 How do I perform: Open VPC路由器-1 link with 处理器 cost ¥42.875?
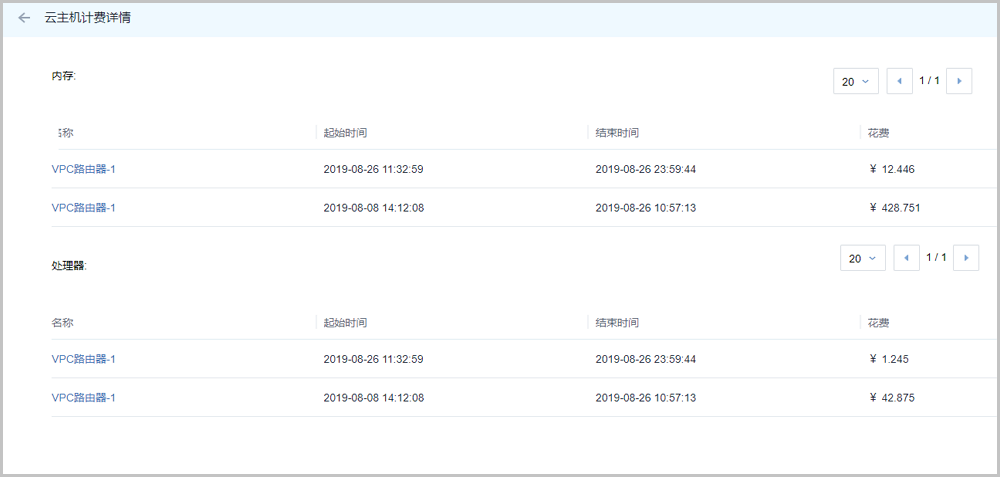coord(84,398)
